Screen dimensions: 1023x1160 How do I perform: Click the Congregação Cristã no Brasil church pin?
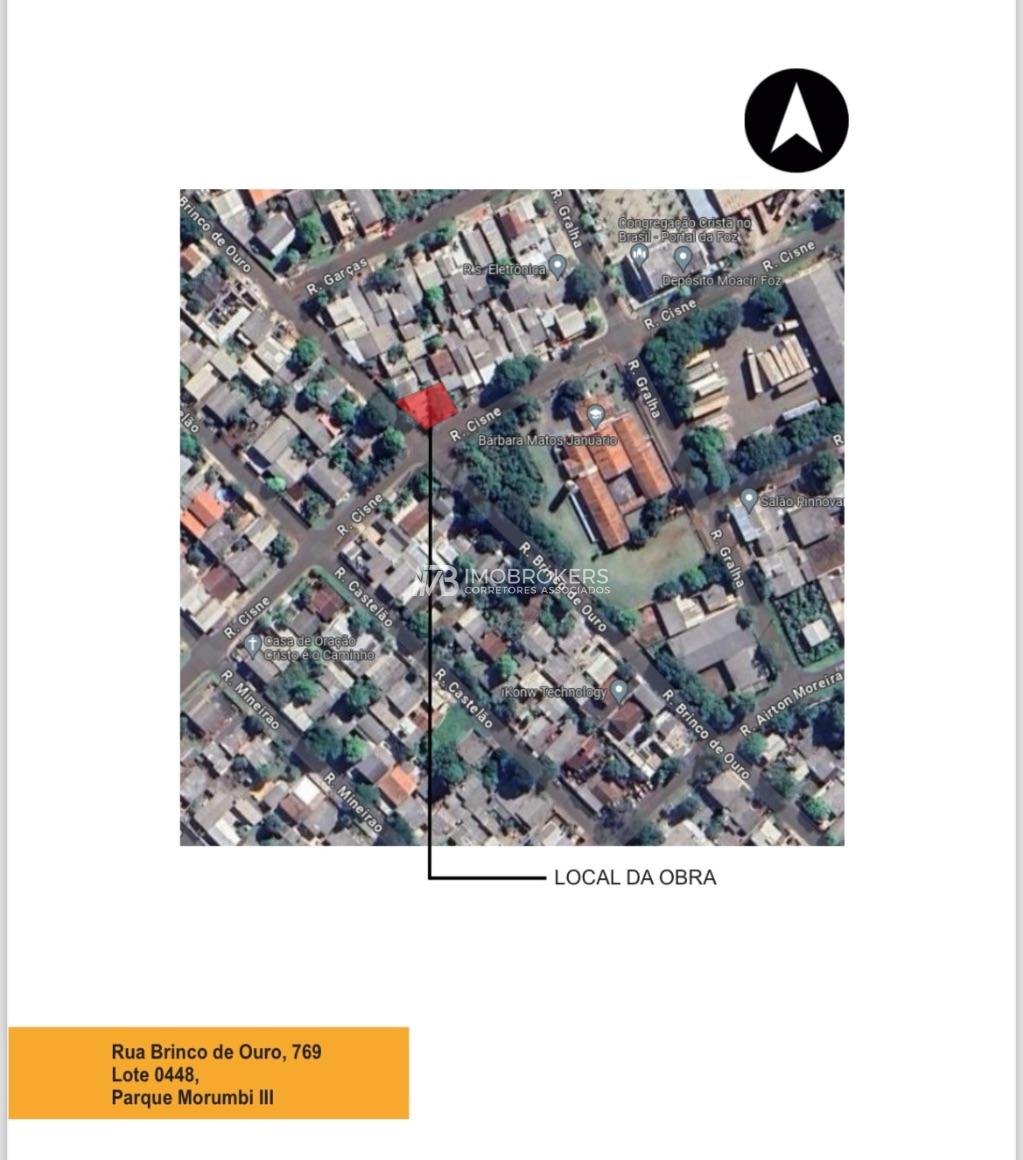coord(641,257)
